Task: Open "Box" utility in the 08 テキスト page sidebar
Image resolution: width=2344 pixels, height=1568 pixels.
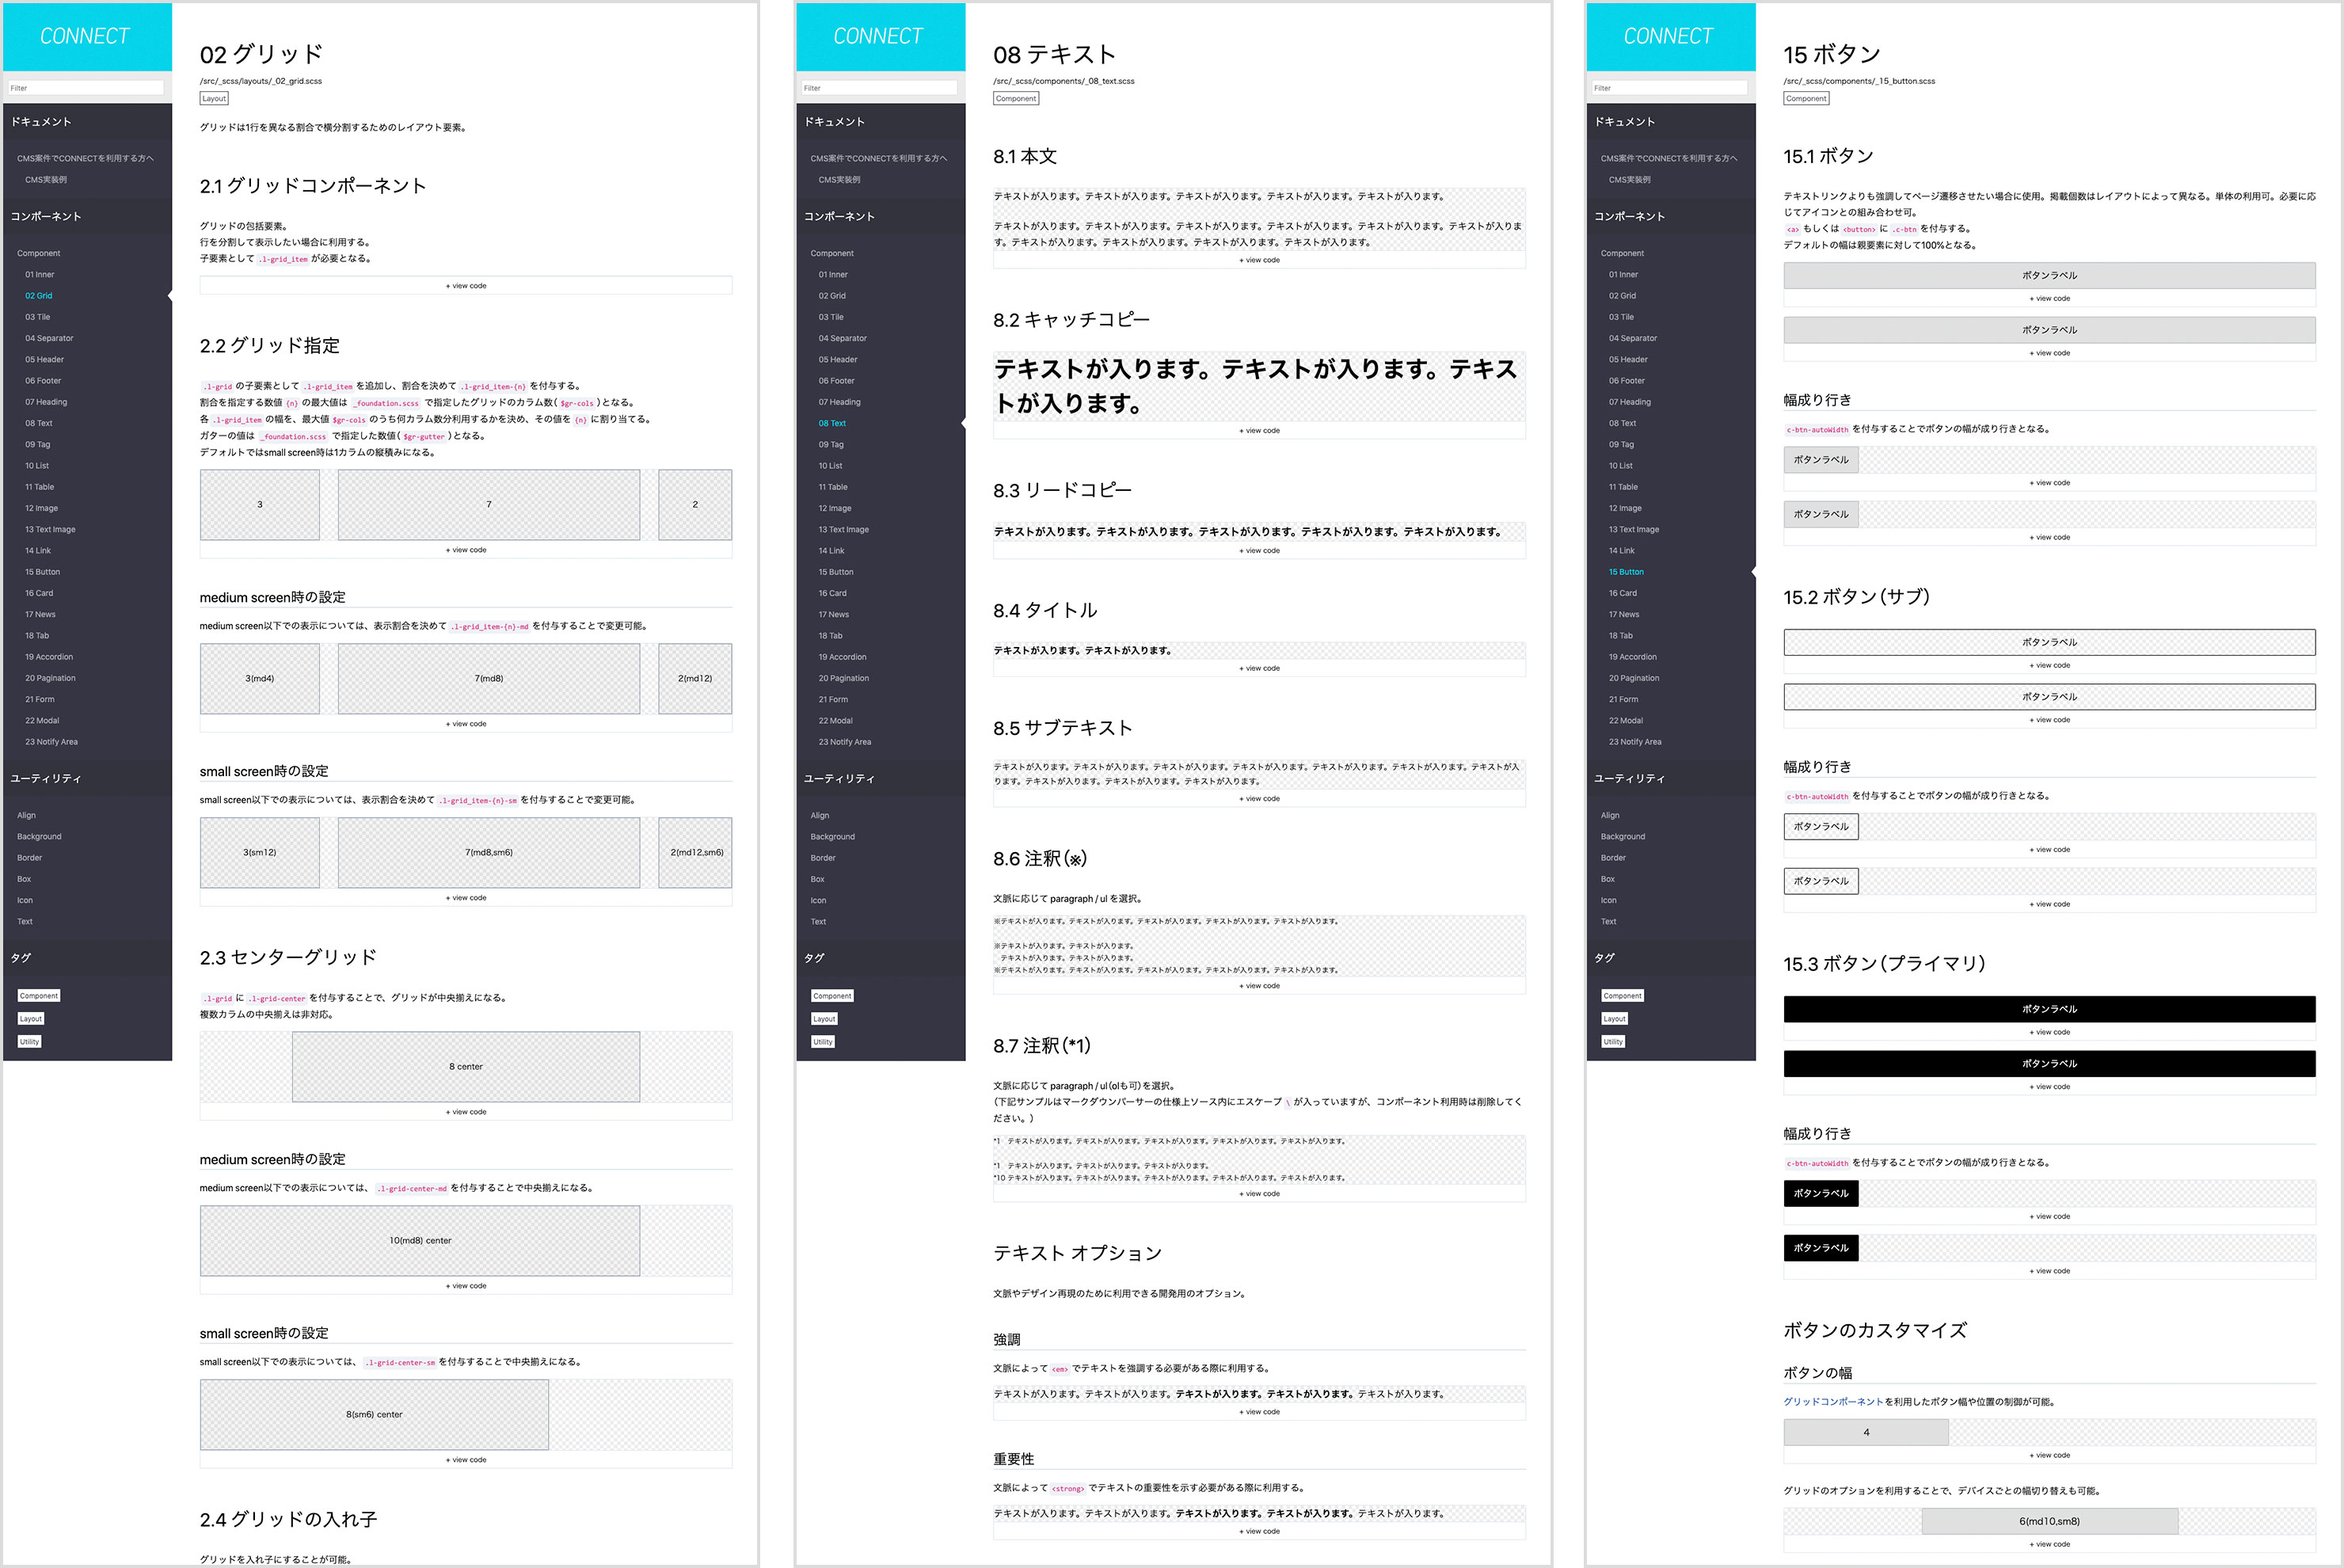Action: (x=817, y=879)
